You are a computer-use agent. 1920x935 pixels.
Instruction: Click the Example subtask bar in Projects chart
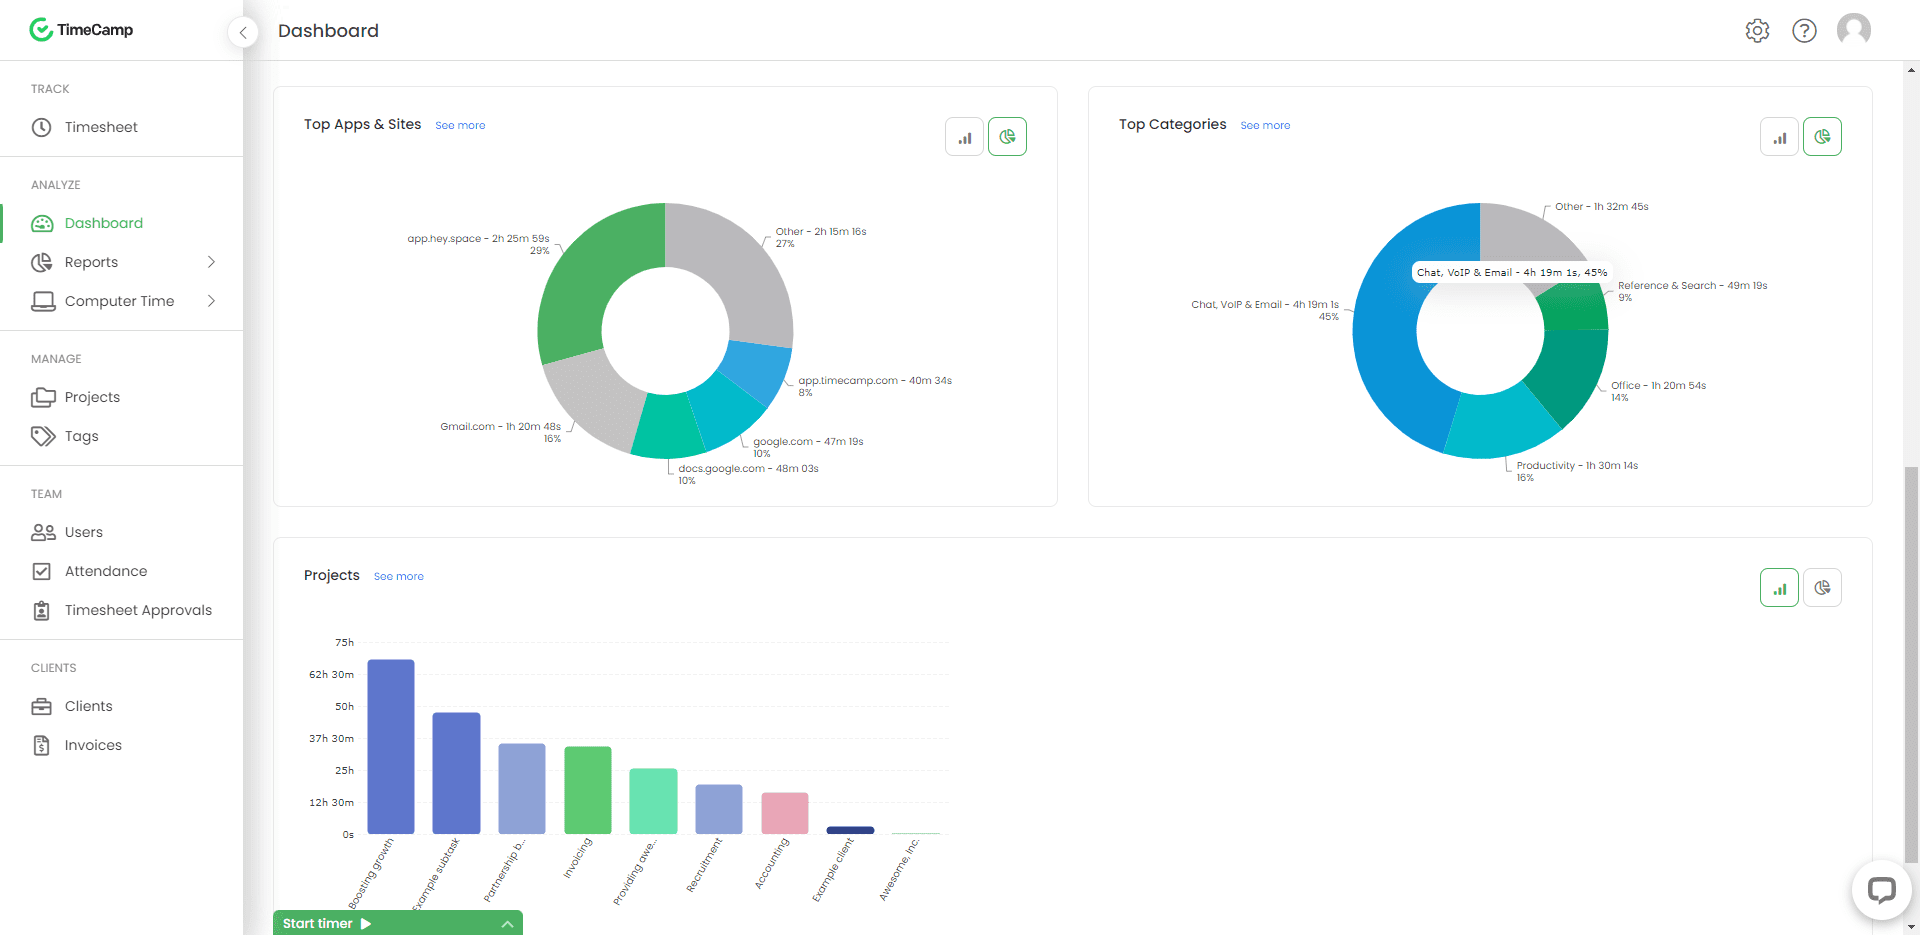[456, 773]
